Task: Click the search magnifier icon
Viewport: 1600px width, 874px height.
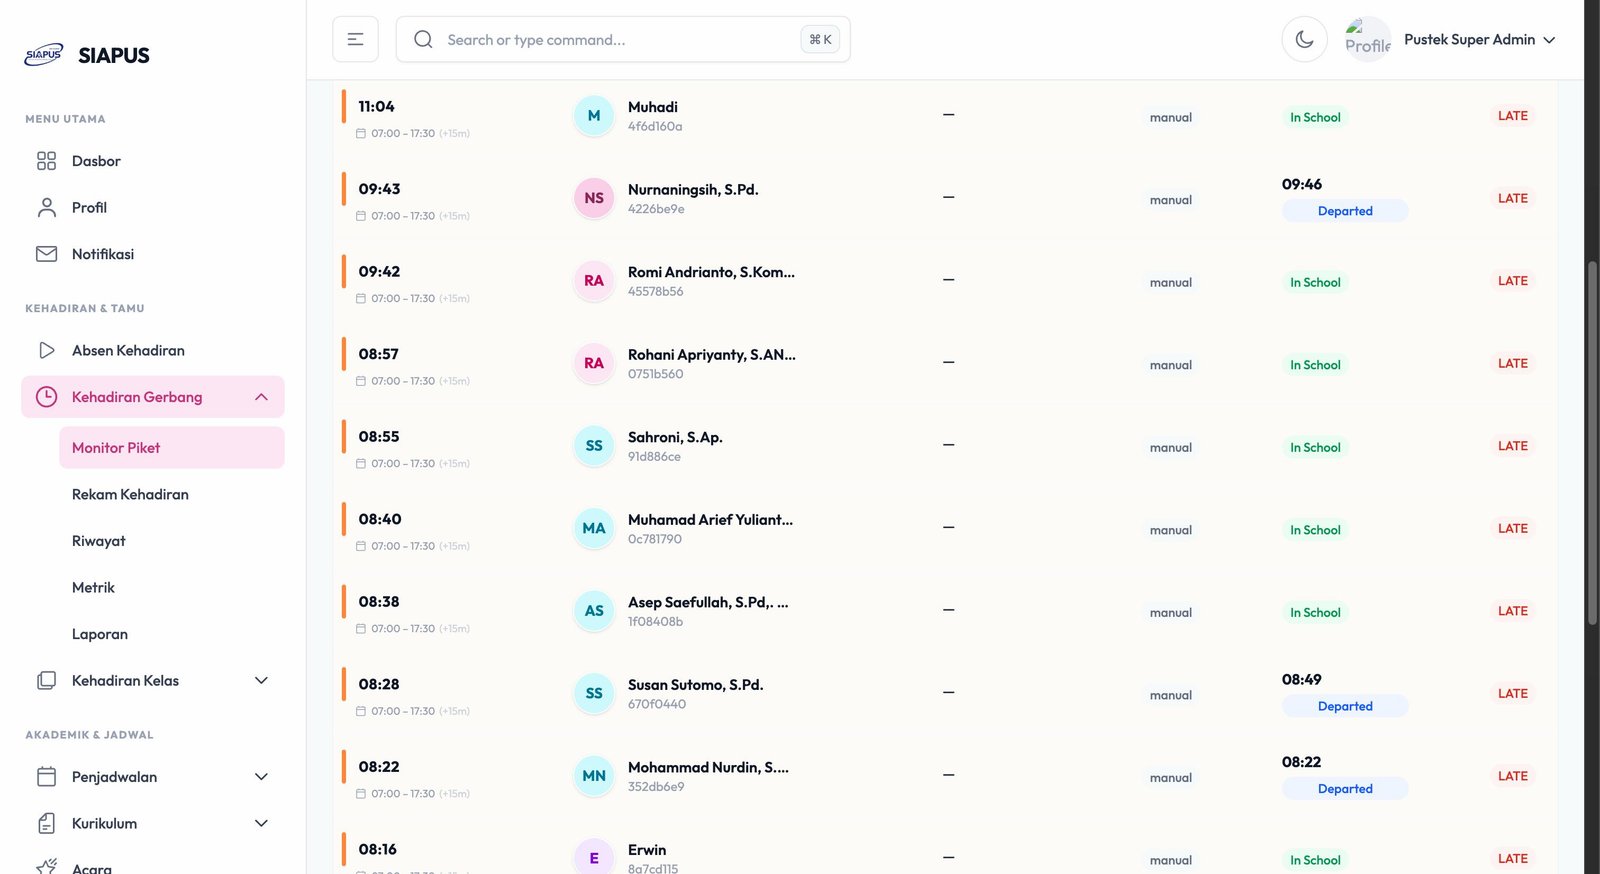Action: pos(423,39)
